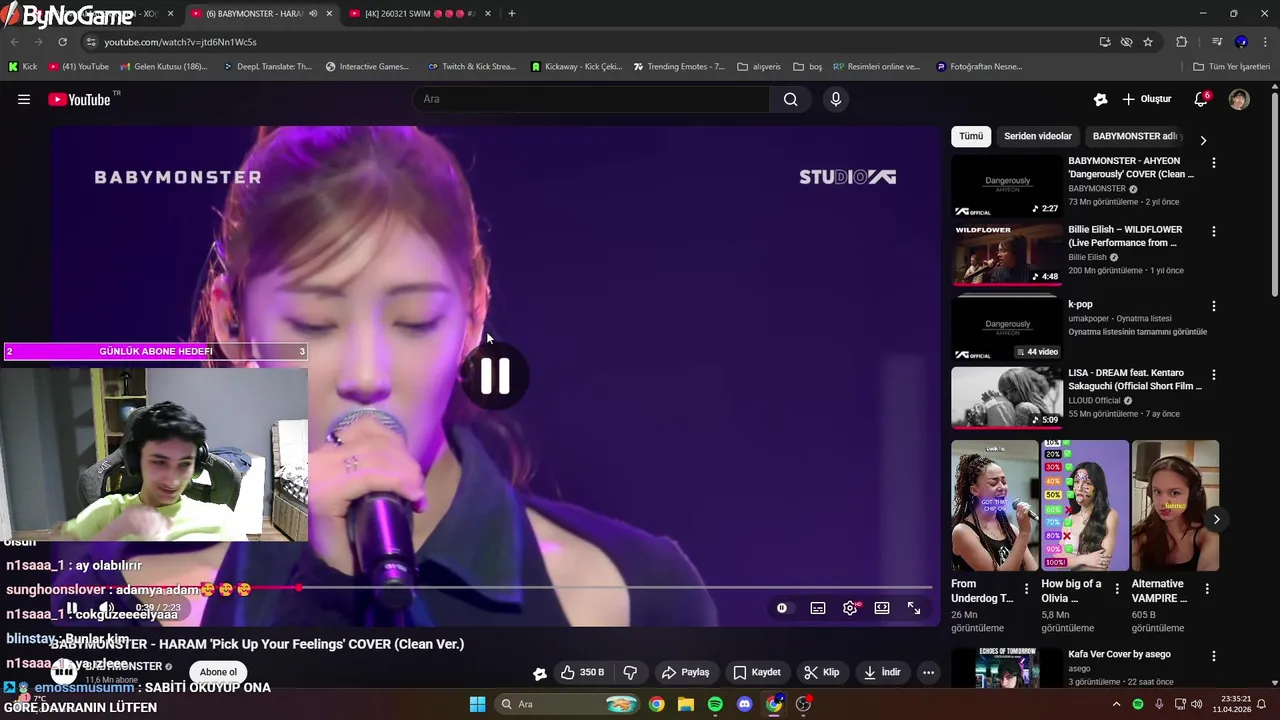Screen dimensions: 1280x720
Task: Open options for the From Underdog short
Action: point(1026,589)
